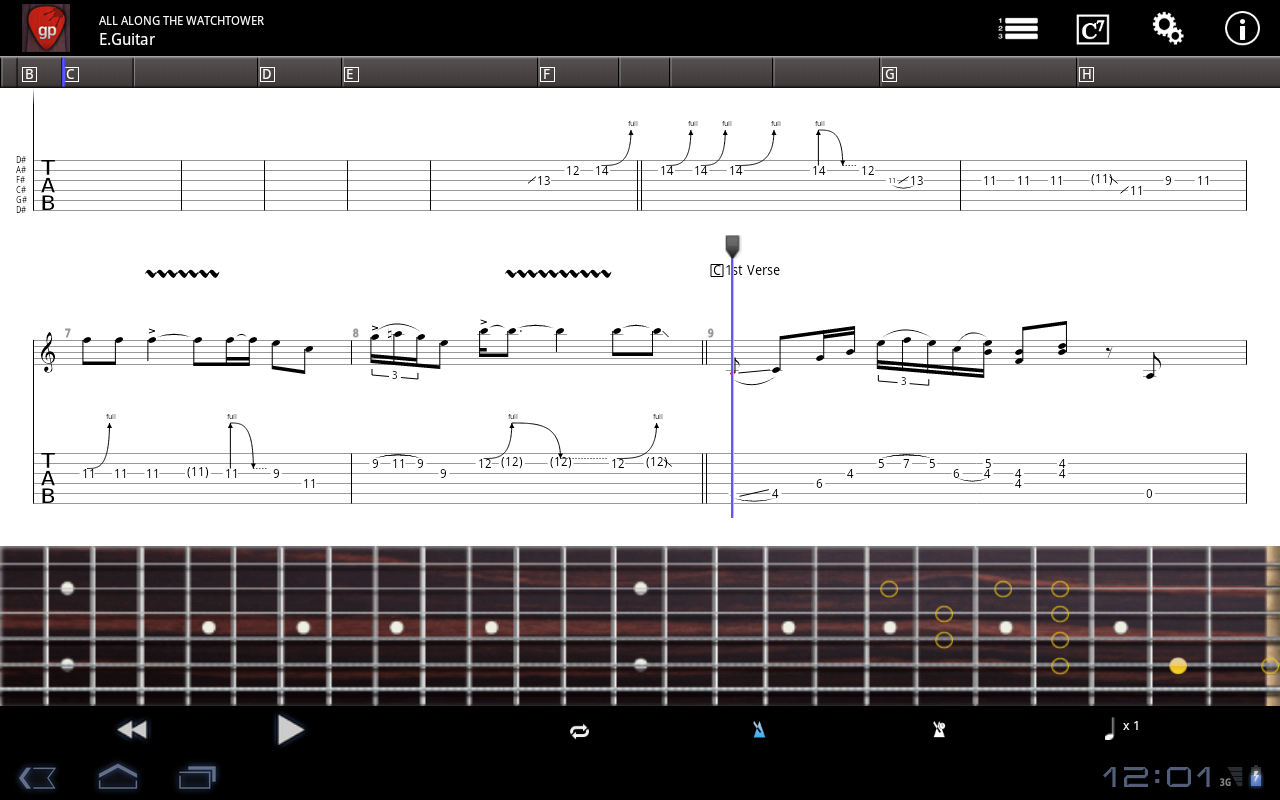Jump to section marker F
Image resolution: width=1280 pixels, height=800 pixels.
click(546, 74)
